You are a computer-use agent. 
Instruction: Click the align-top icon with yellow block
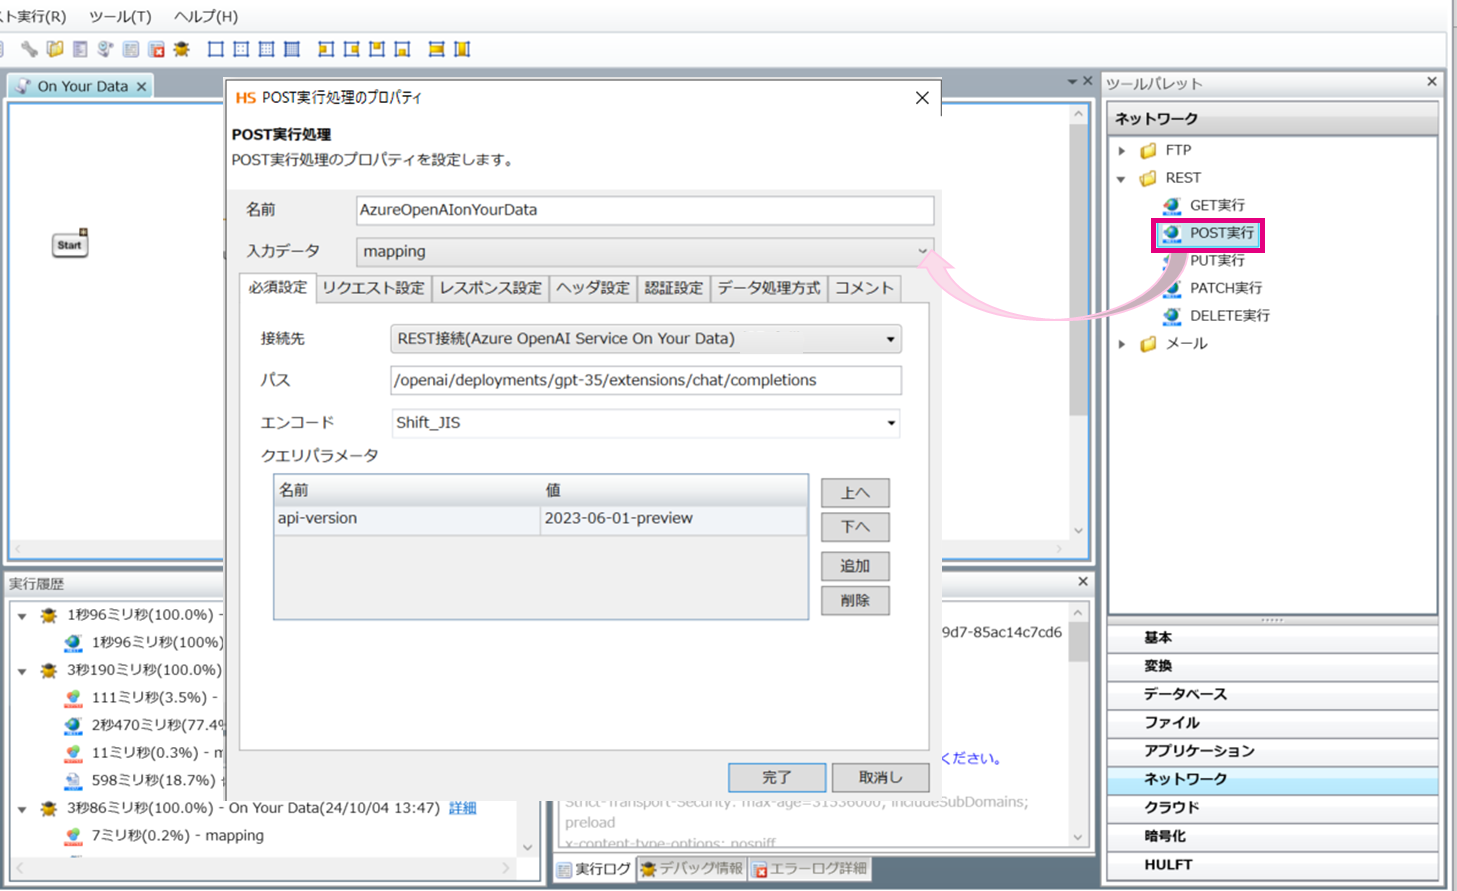377,49
